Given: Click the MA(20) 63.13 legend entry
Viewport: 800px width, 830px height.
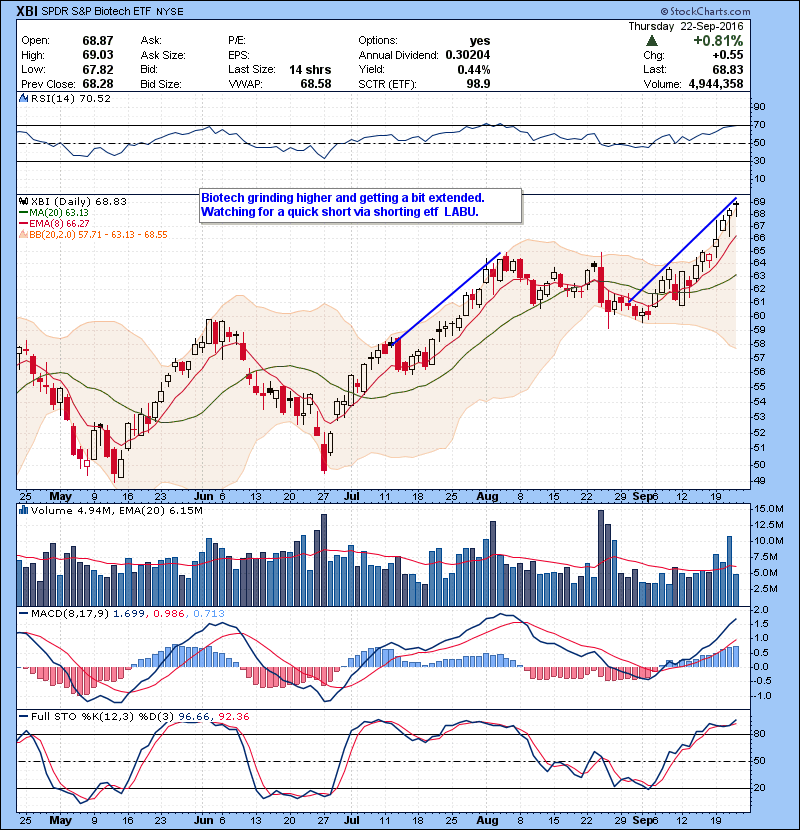Looking at the screenshot, I should (x=54, y=213).
